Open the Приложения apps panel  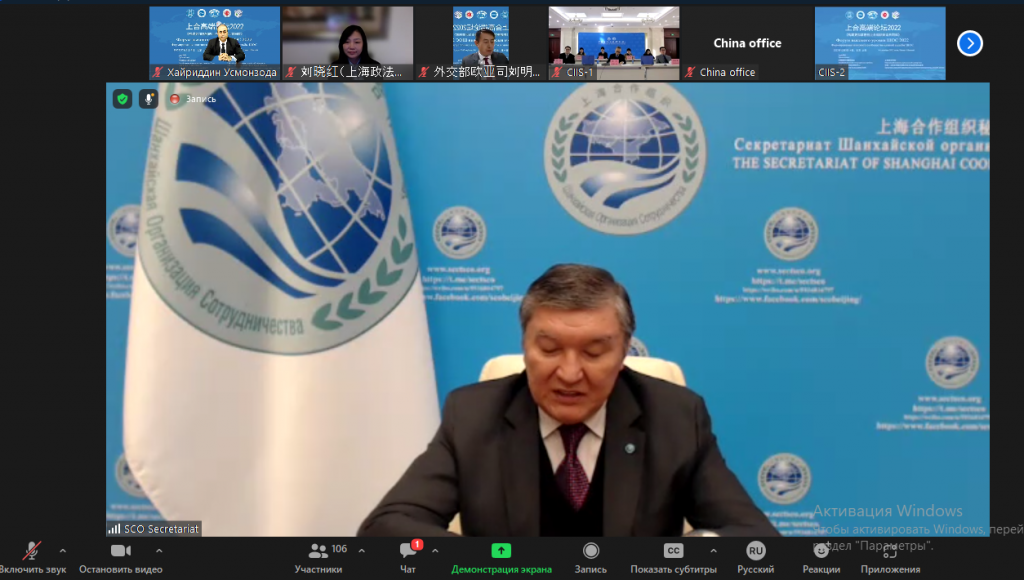(890, 558)
